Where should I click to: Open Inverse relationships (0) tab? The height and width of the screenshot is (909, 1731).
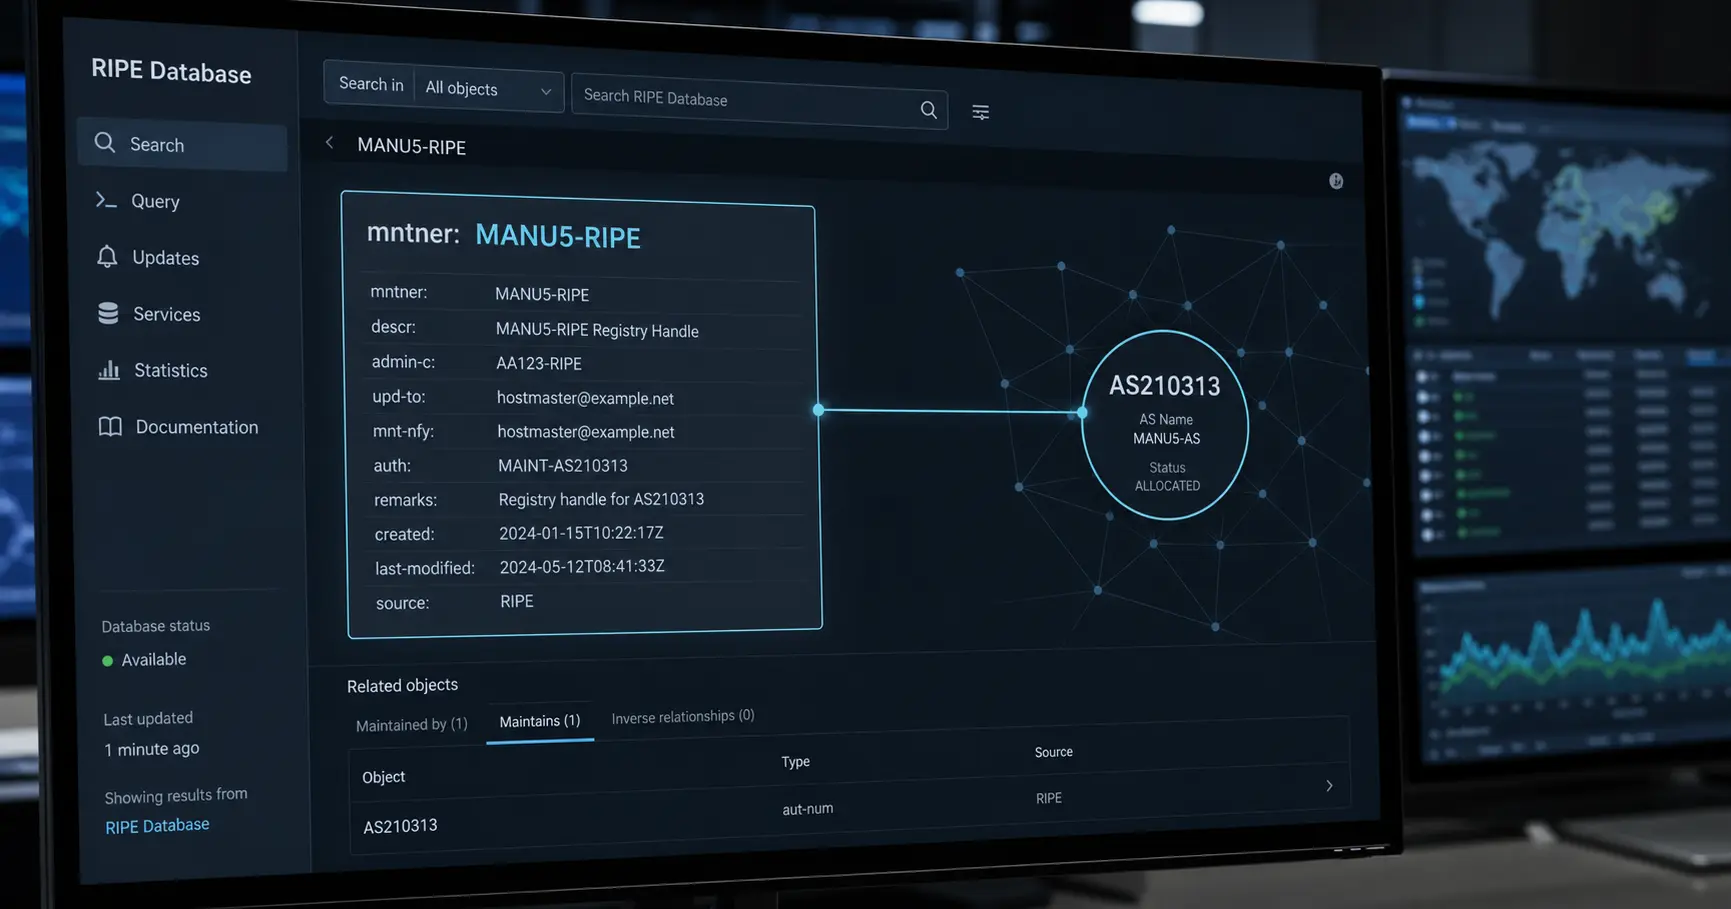click(683, 717)
